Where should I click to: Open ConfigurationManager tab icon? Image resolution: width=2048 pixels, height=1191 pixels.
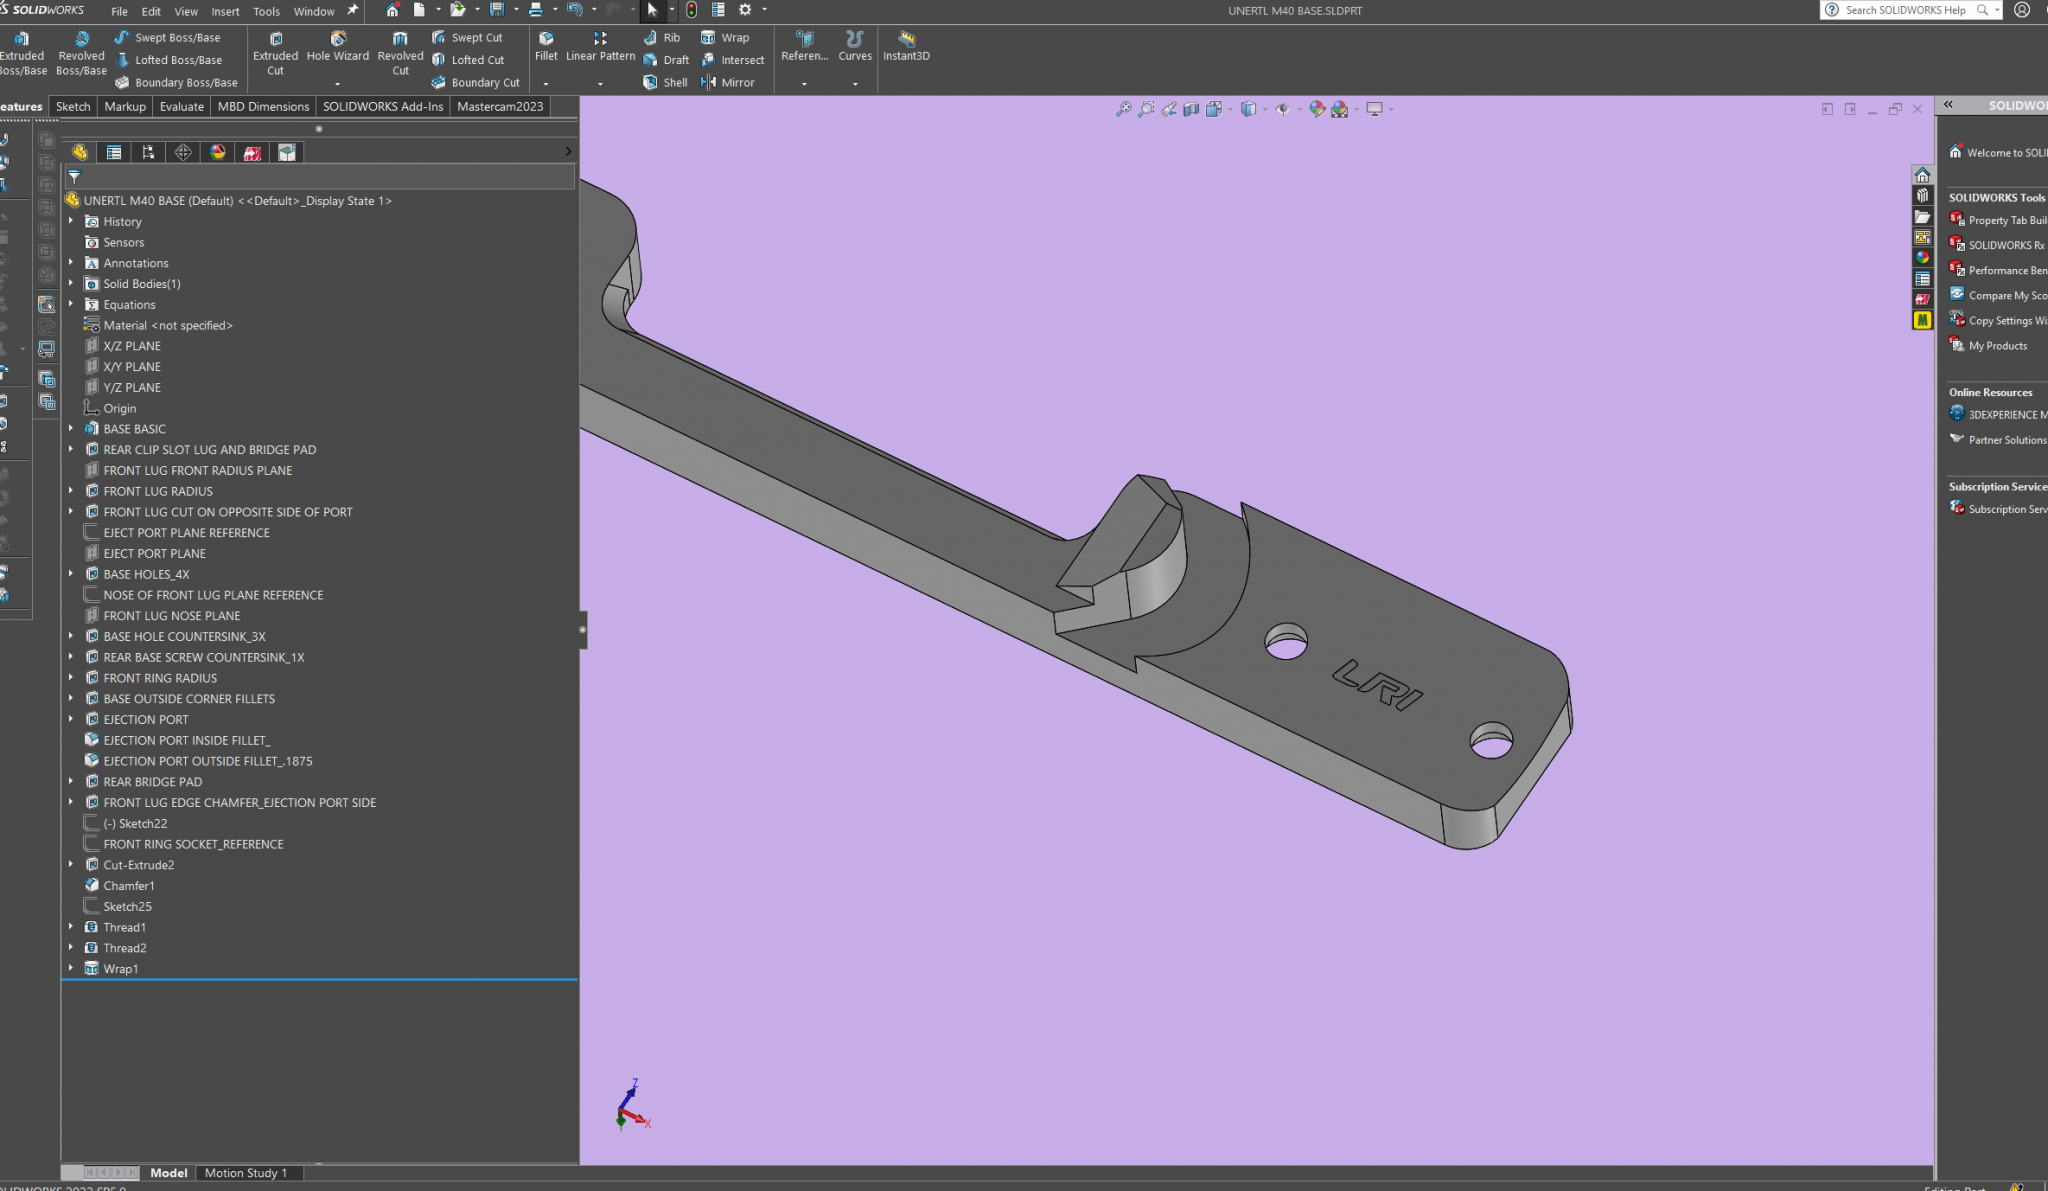pyautogui.click(x=148, y=152)
